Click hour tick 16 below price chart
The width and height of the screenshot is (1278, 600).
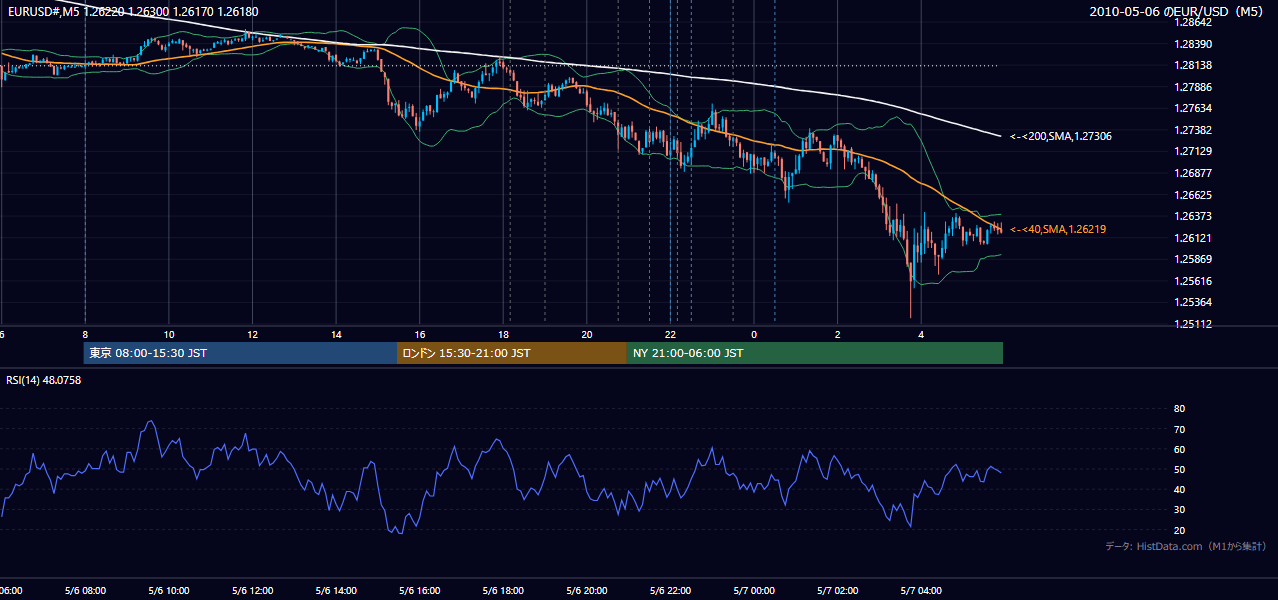[420, 334]
